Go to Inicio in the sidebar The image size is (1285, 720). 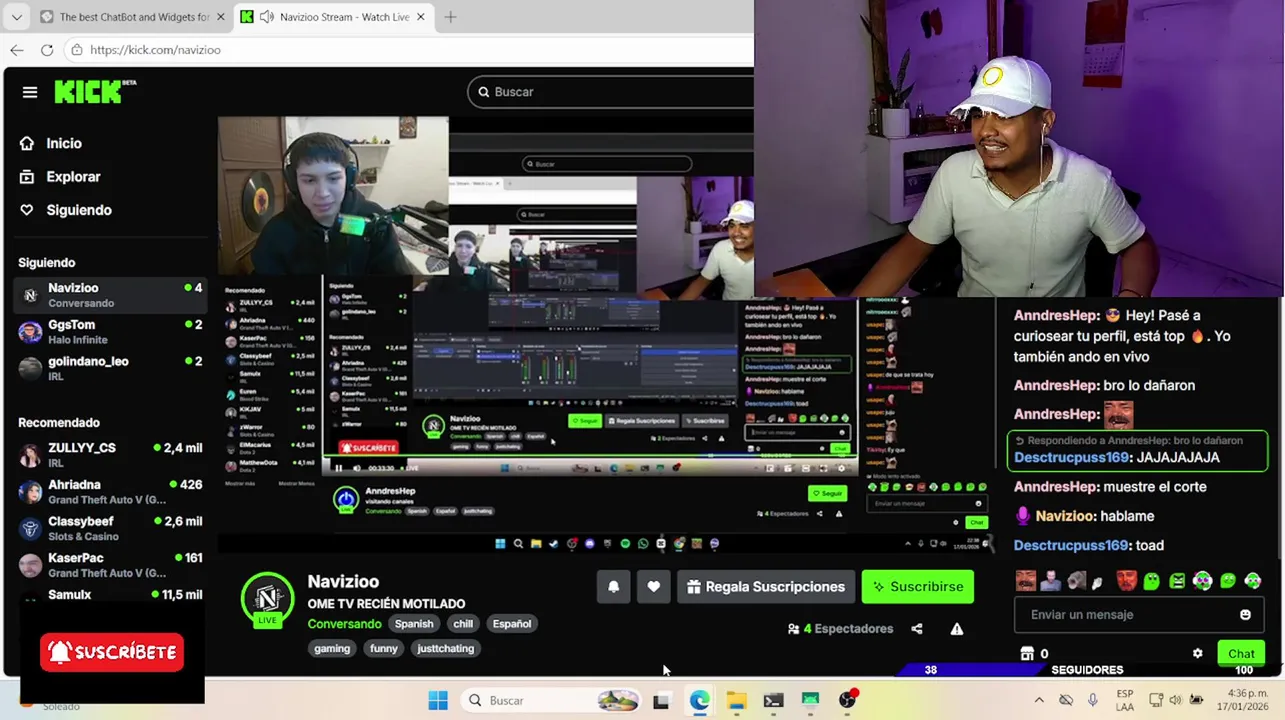pos(64,143)
